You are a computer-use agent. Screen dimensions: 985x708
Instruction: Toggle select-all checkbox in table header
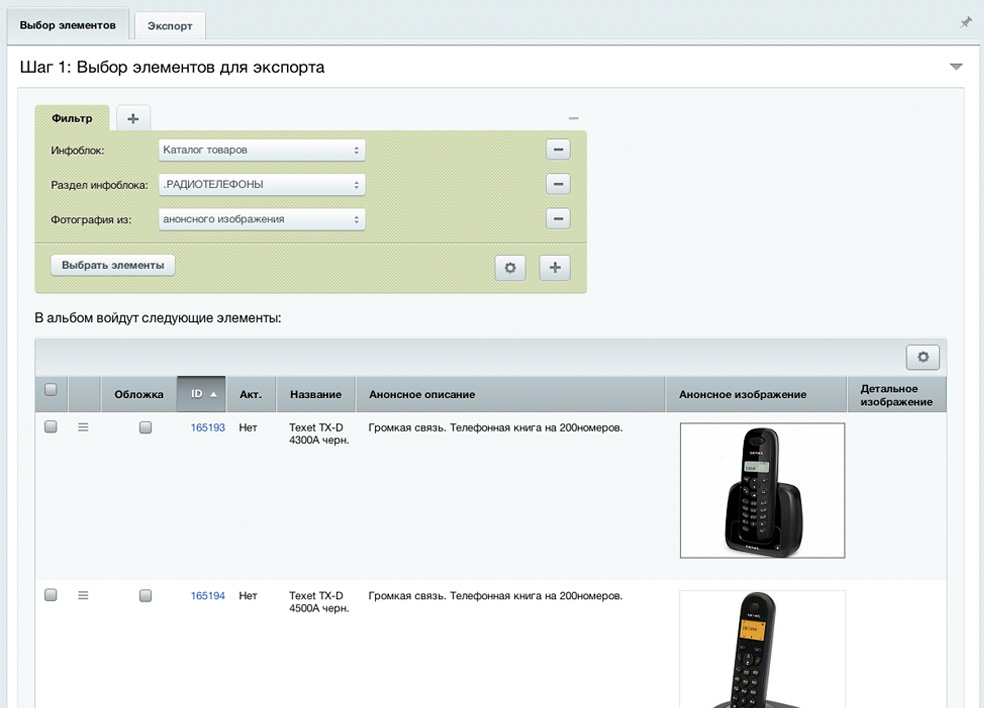pos(51,391)
